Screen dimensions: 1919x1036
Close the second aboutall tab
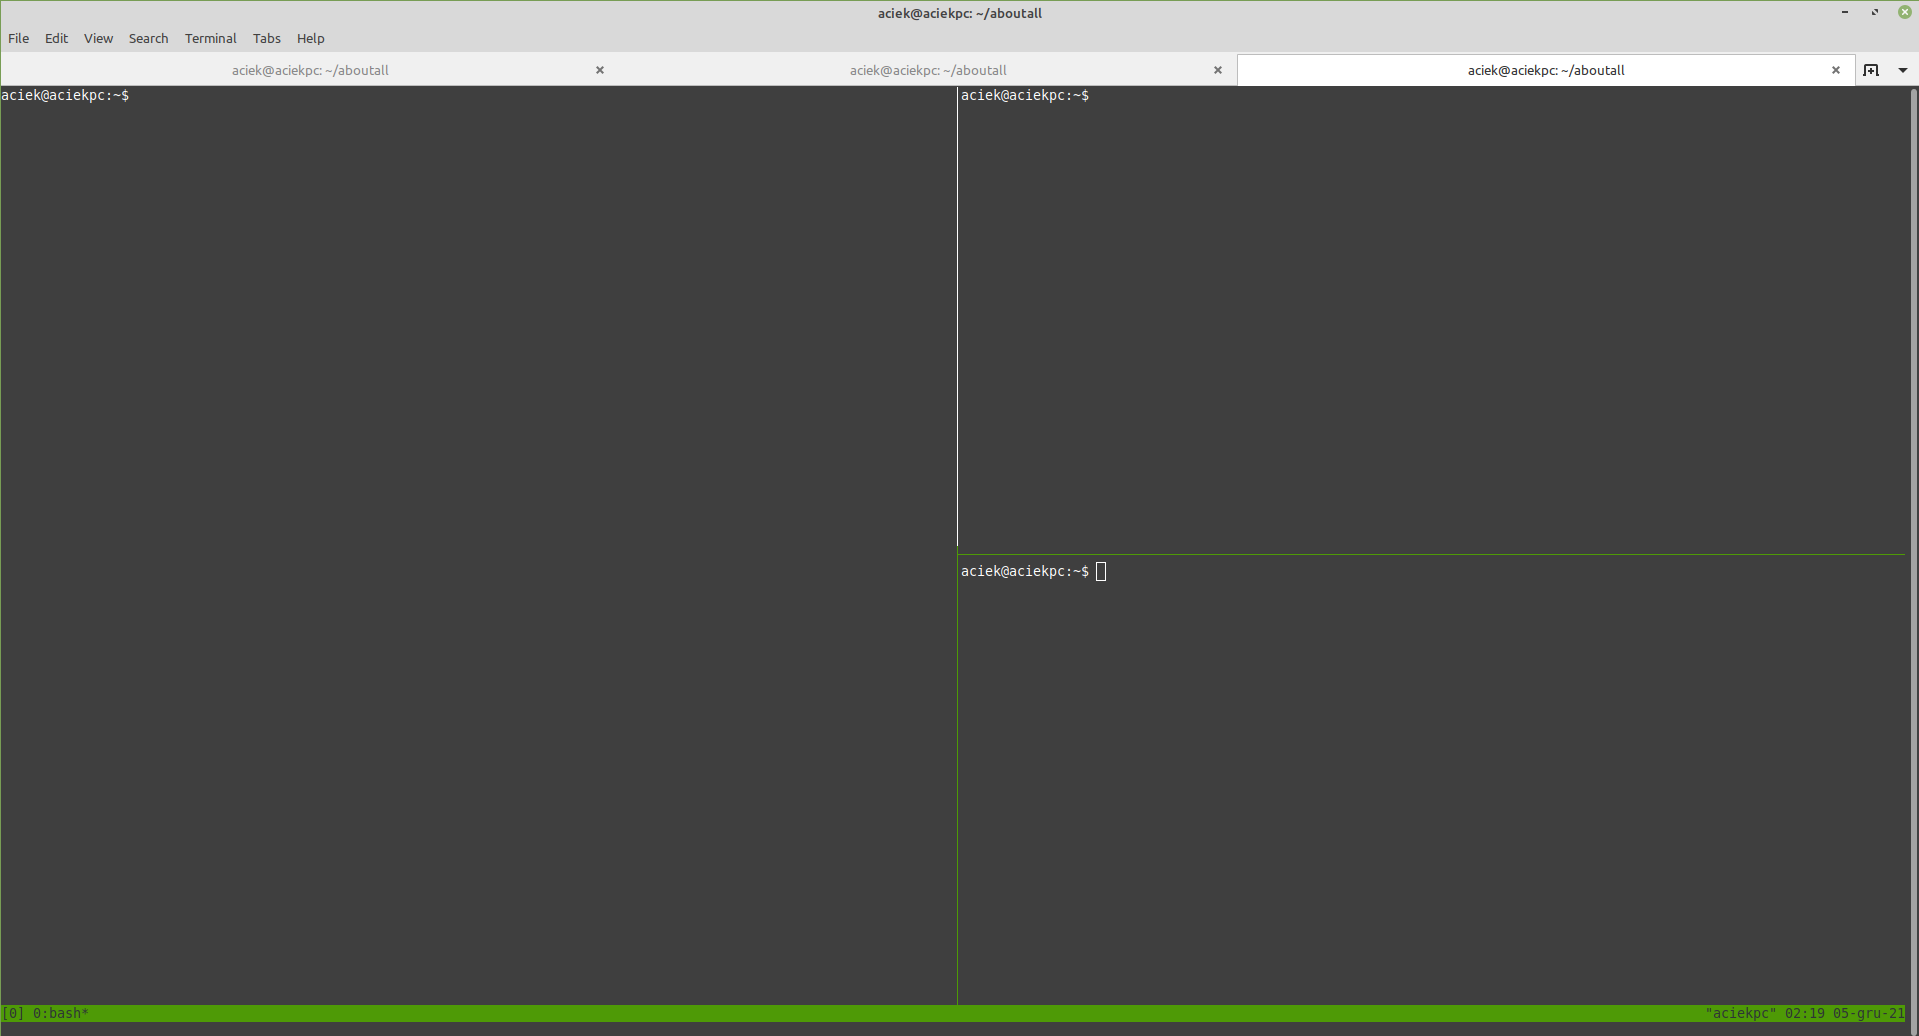pos(1217,70)
